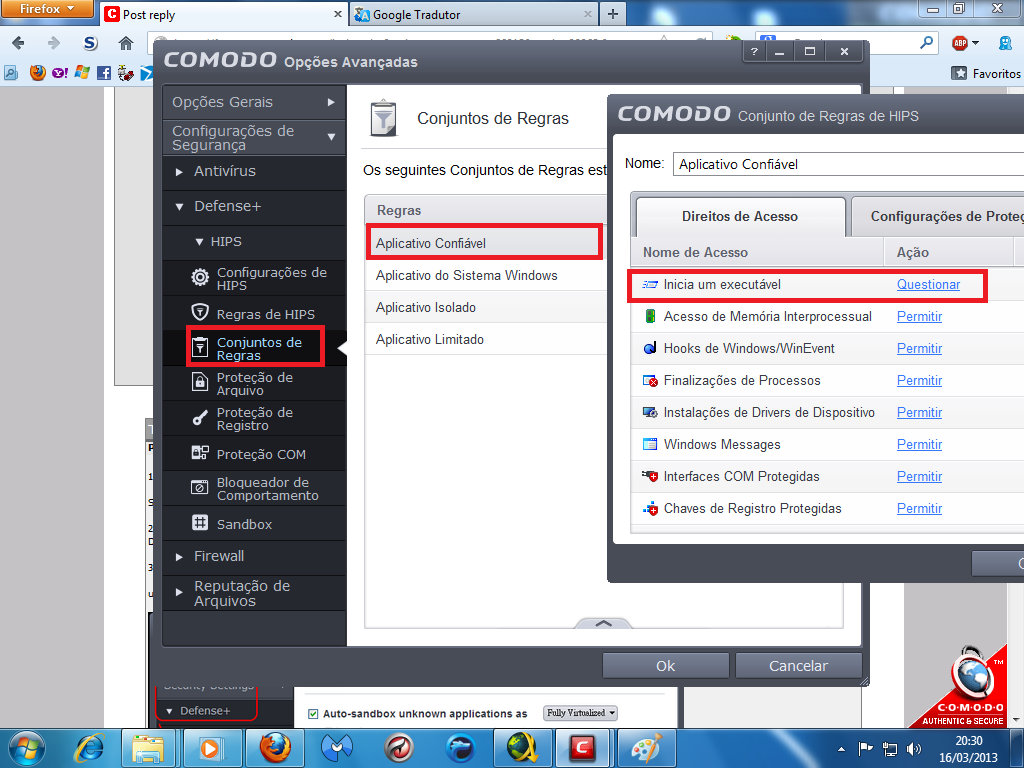Click the volume icon in system tray
The width and height of the screenshot is (1024, 768).
pos(914,749)
